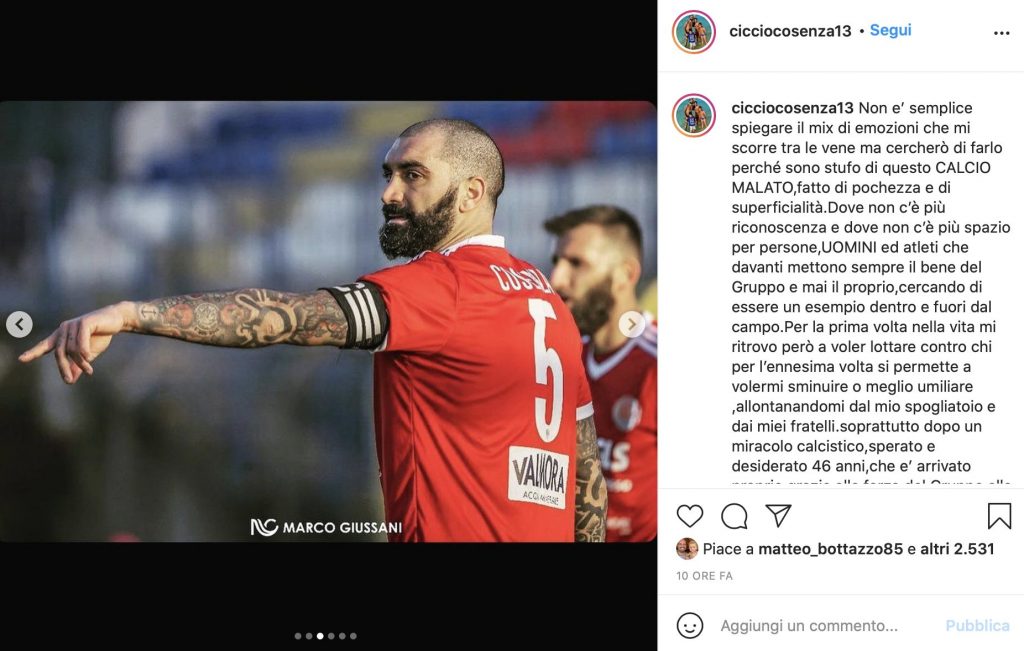This screenshot has width=1024, height=651.
Task: Click the header profile avatar
Action: [694, 31]
